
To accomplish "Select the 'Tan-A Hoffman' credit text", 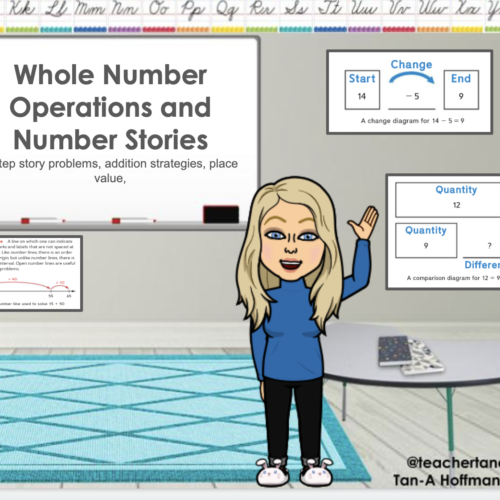I will pyautogui.click(x=446, y=480).
